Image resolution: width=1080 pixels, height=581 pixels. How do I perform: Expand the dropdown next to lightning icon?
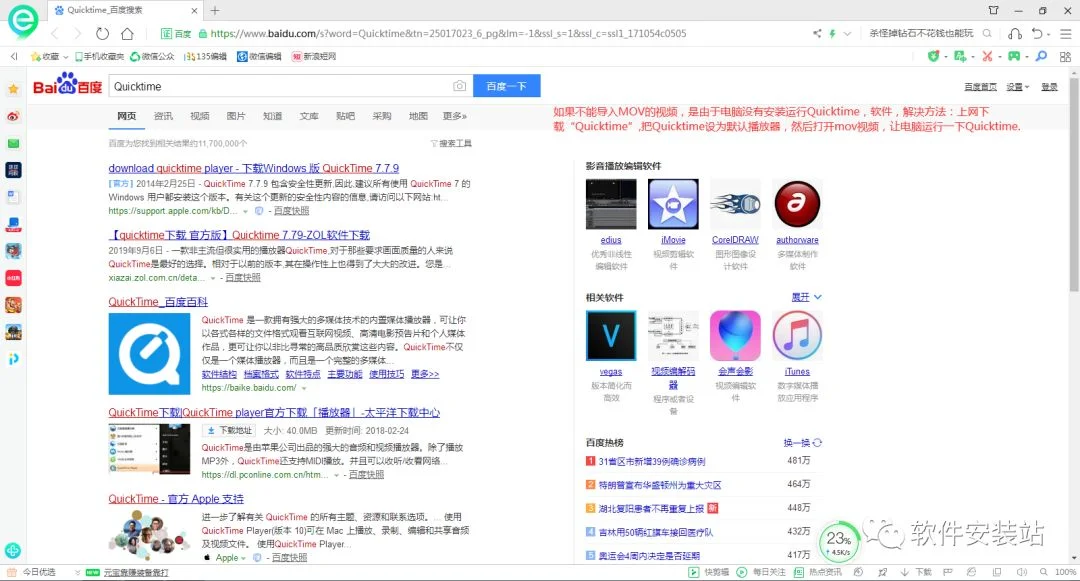(x=847, y=33)
